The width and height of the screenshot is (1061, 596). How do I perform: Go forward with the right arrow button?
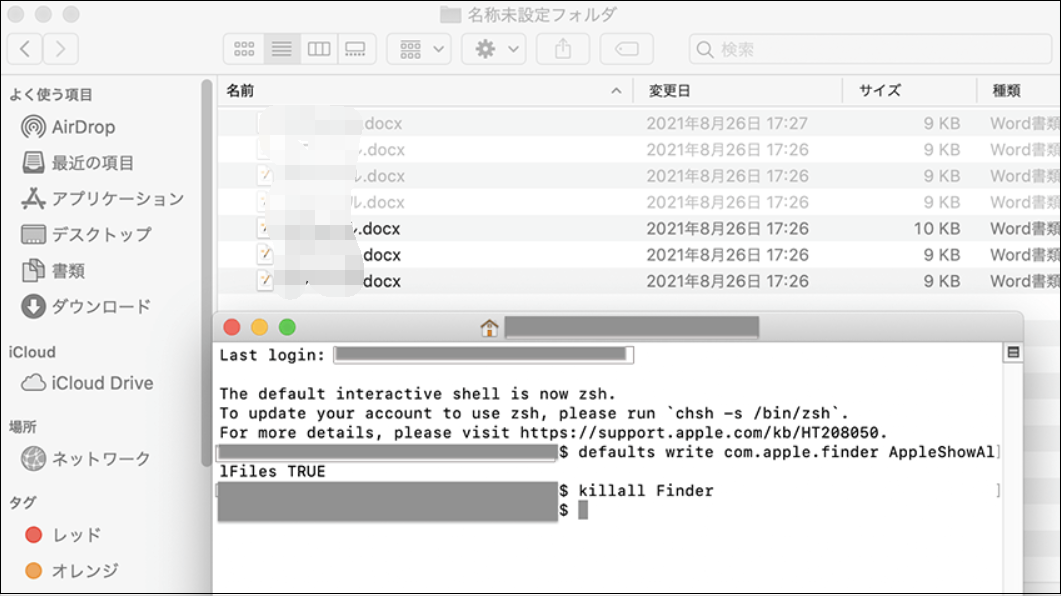(x=60, y=48)
